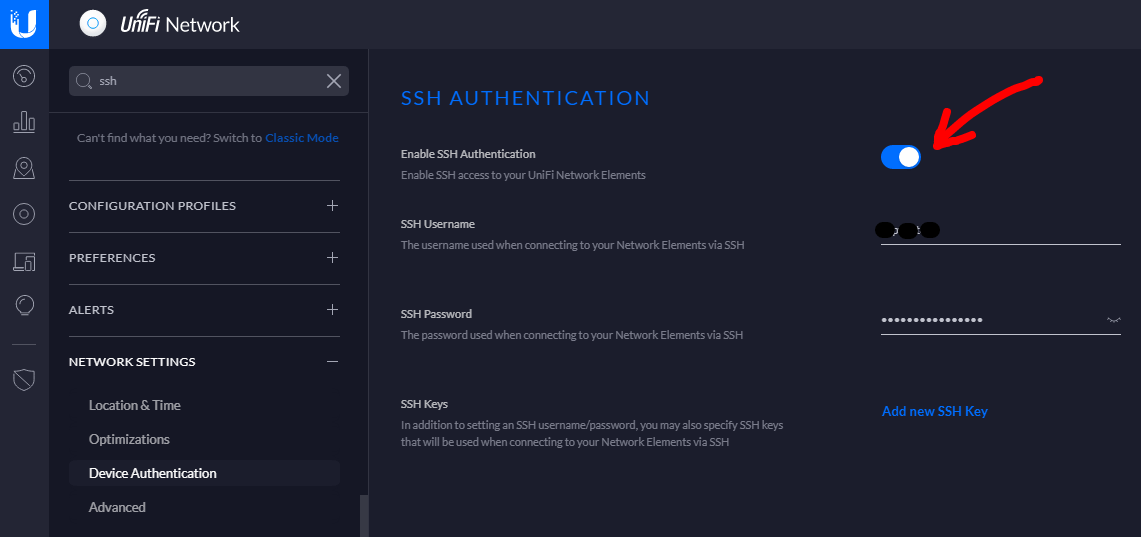
Task: Expand the Preferences section
Action: click(x=332, y=258)
